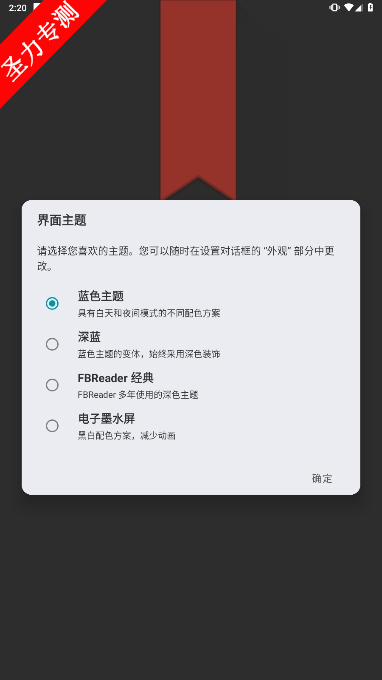Tap the battery status icon
Viewport: 382px width, 680px height.
point(370,7)
